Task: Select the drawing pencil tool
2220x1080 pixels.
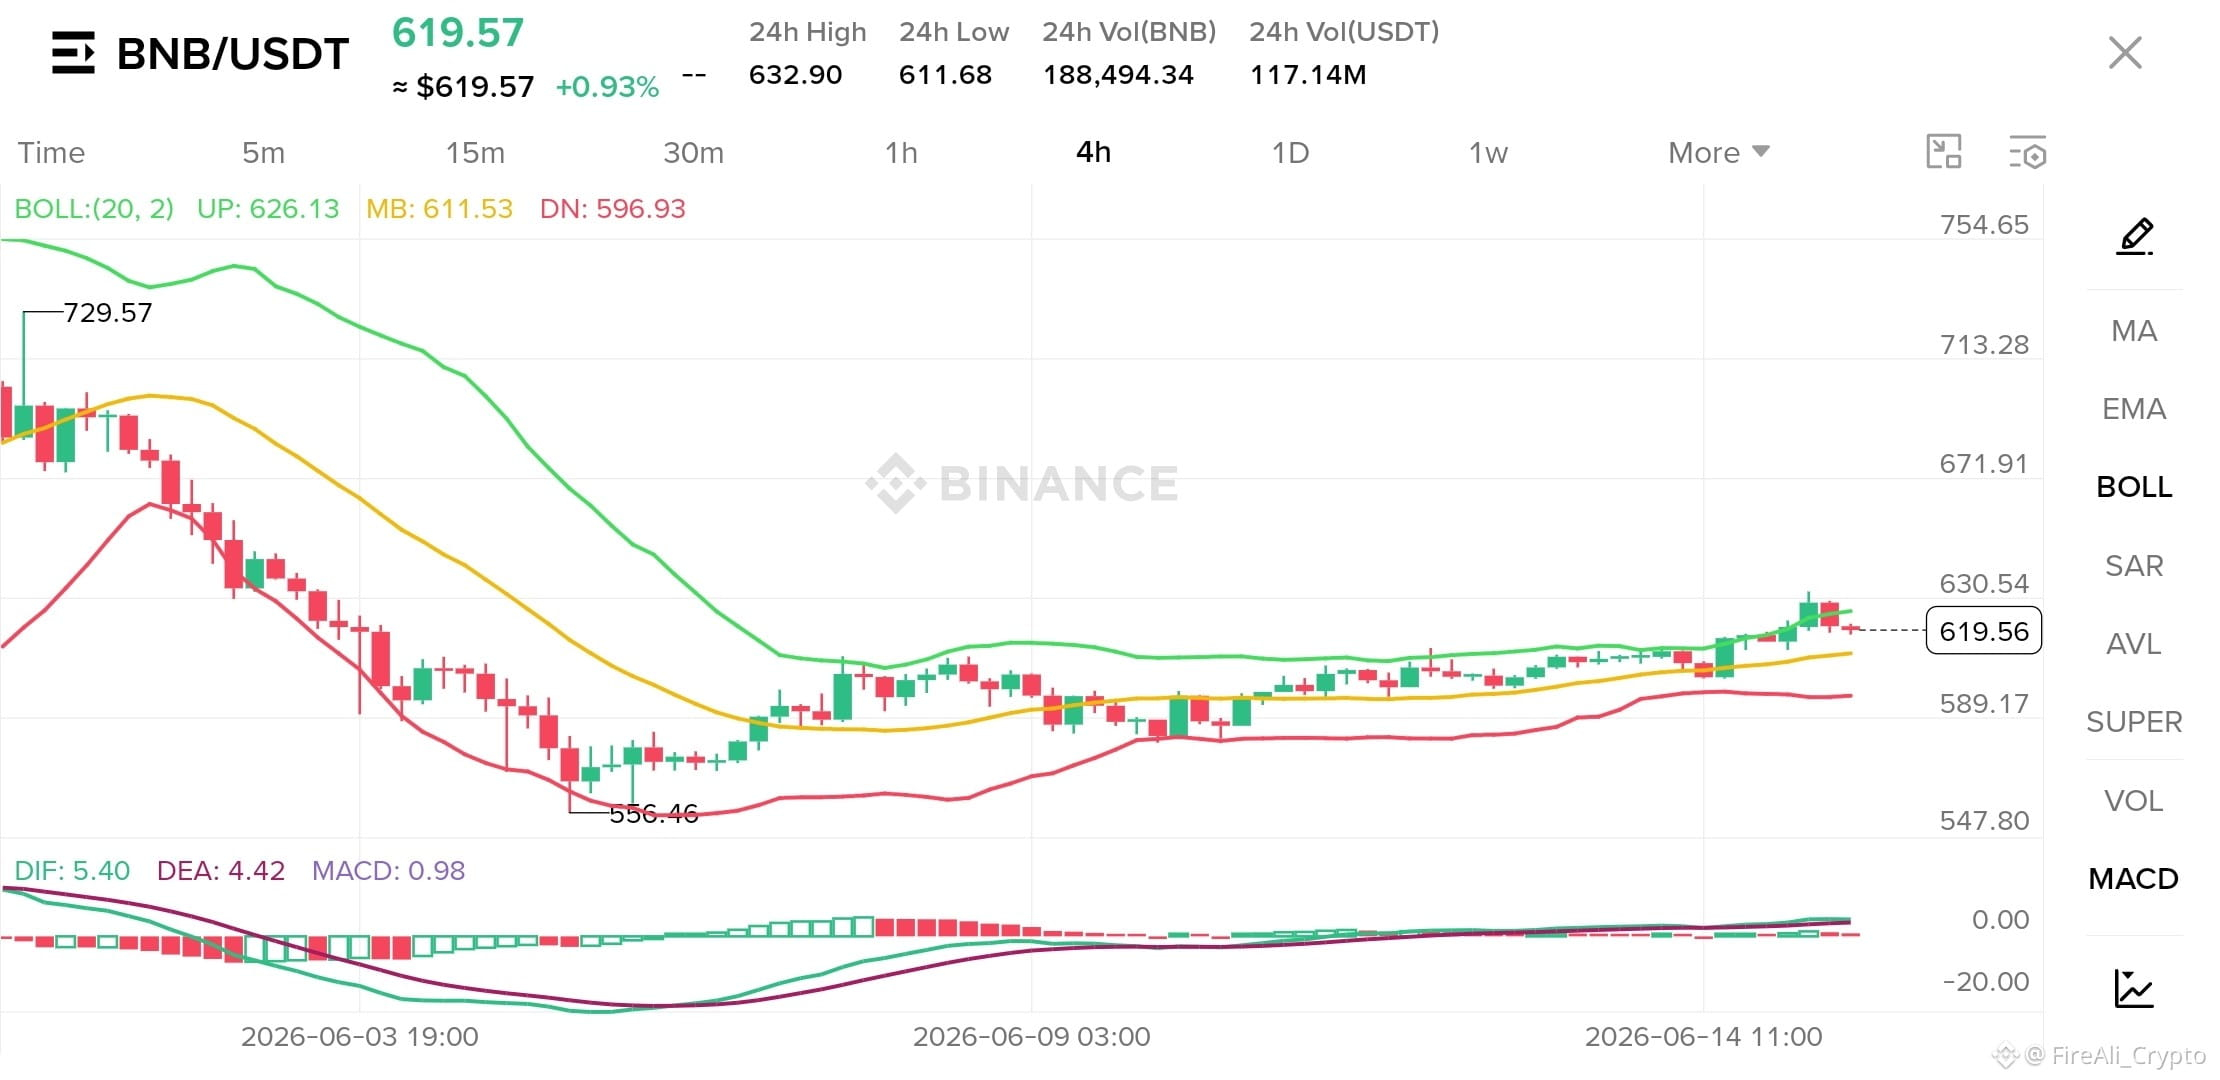Action: pyautogui.click(x=2134, y=236)
